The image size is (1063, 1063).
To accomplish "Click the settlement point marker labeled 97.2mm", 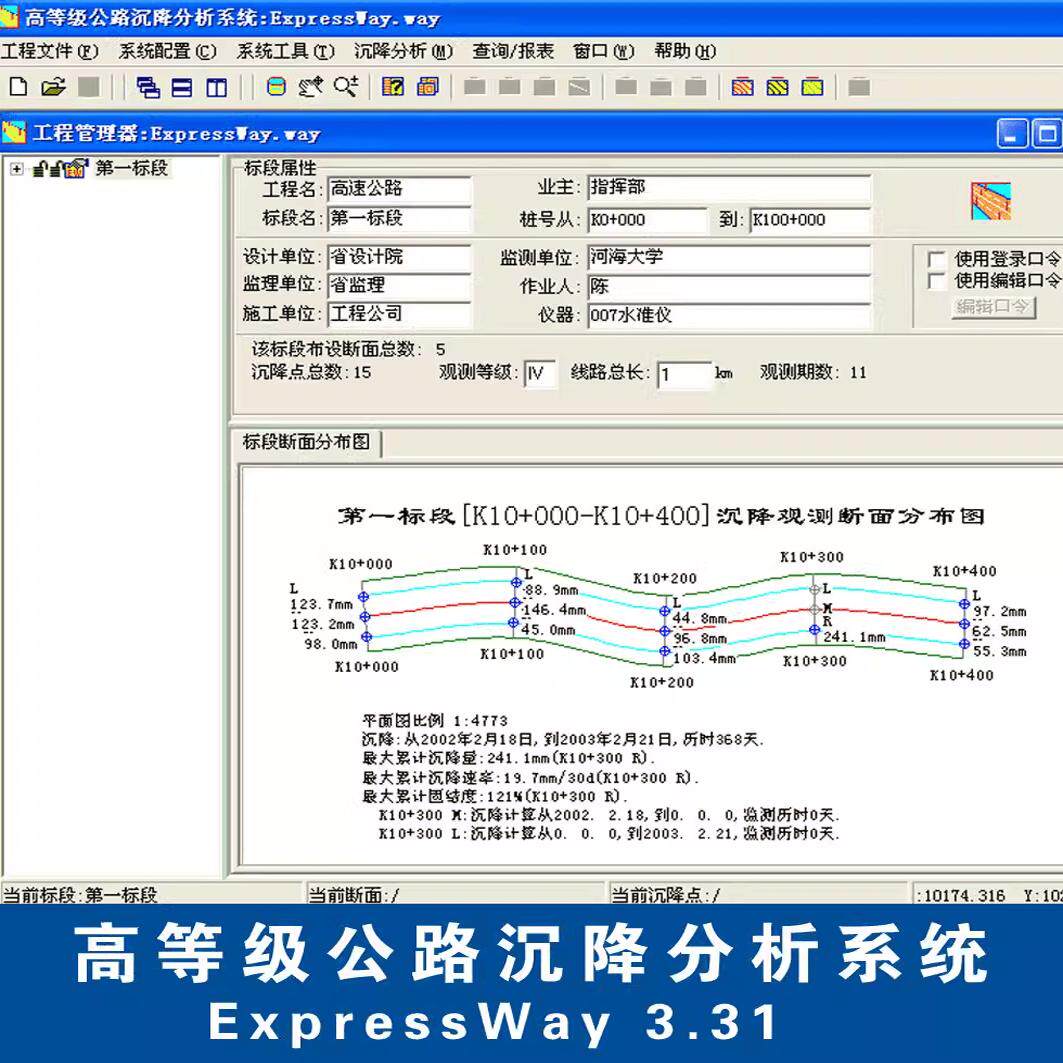I will click(x=964, y=603).
